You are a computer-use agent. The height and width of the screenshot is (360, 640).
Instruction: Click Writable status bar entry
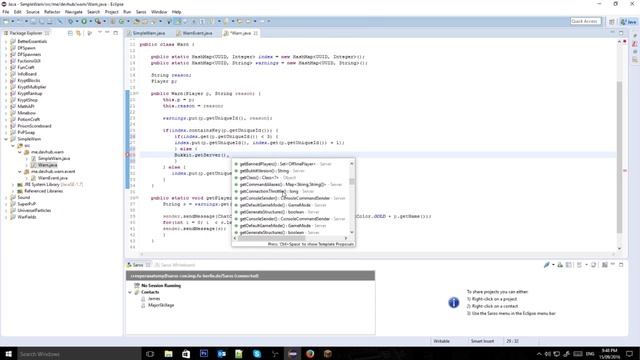click(x=441, y=341)
